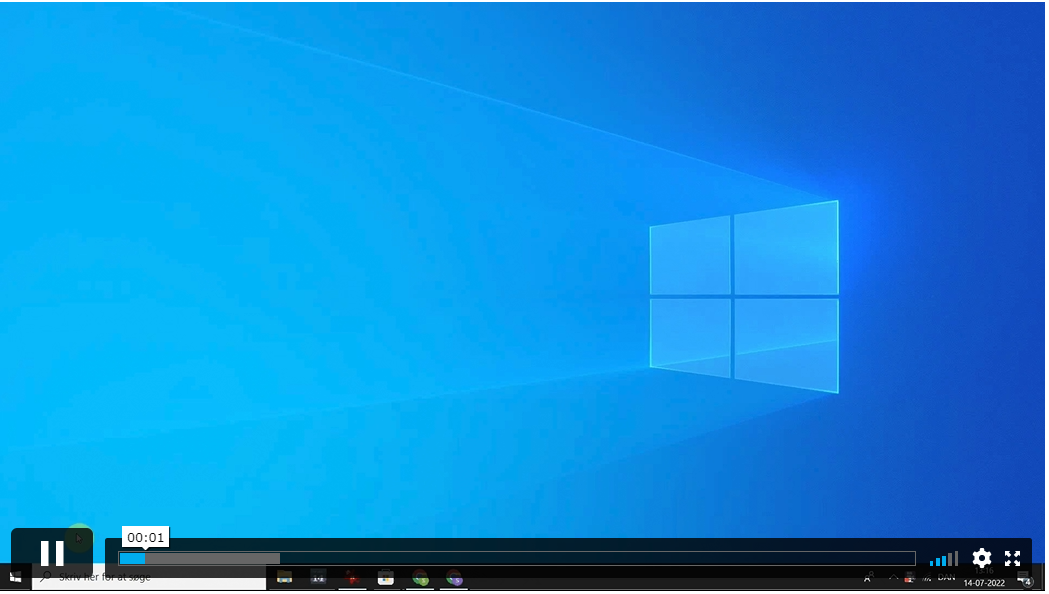Screen dimensions: 1049x594
Task: Click the 14-07-2022 date on taskbar
Action: point(984,583)
